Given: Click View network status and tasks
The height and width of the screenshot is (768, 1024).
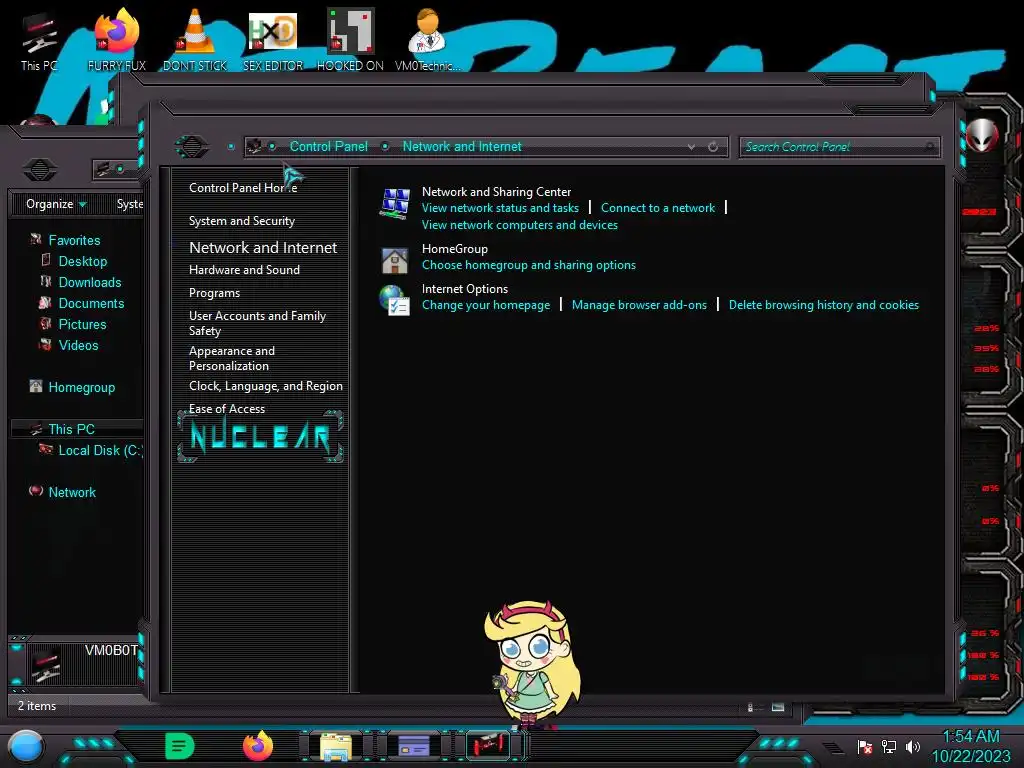Looking at the screenshot, I should point(500,208).
